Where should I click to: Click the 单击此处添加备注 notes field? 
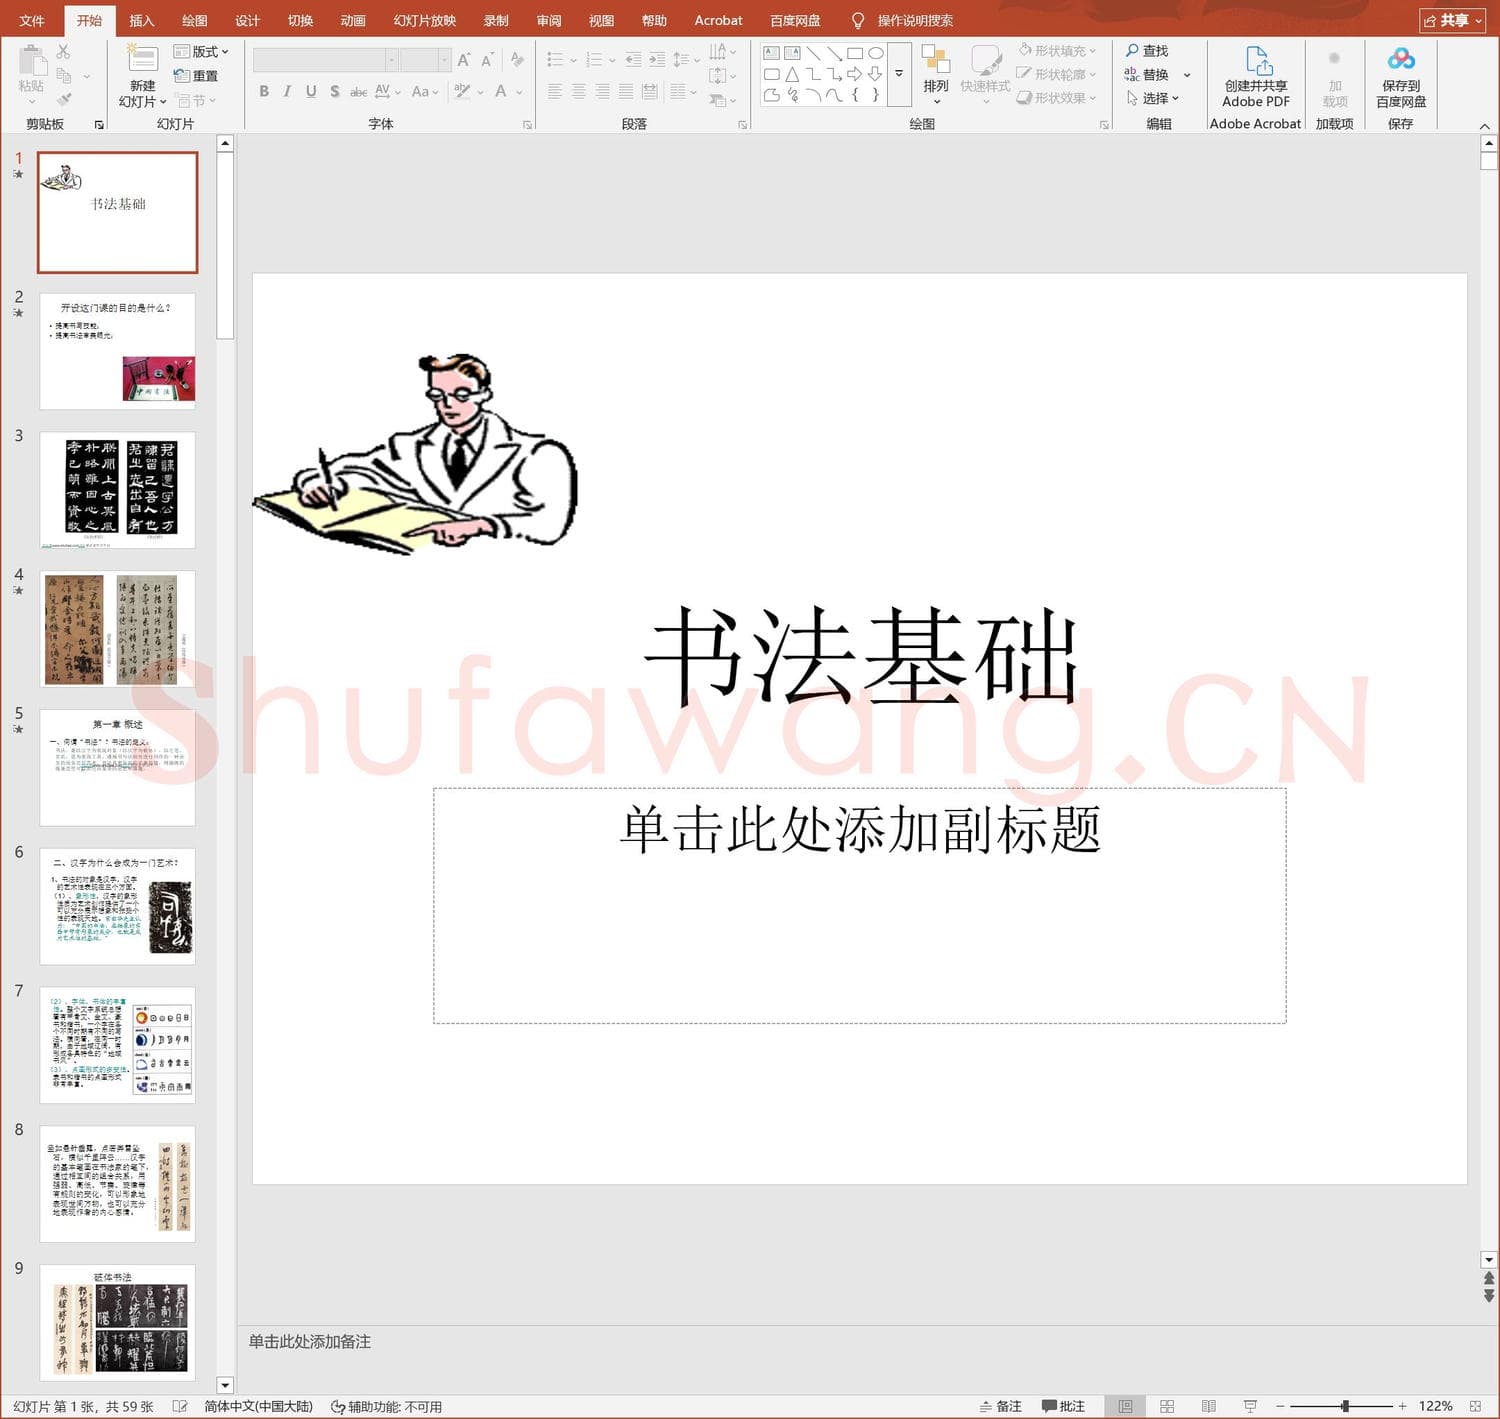coord(310,1342)
